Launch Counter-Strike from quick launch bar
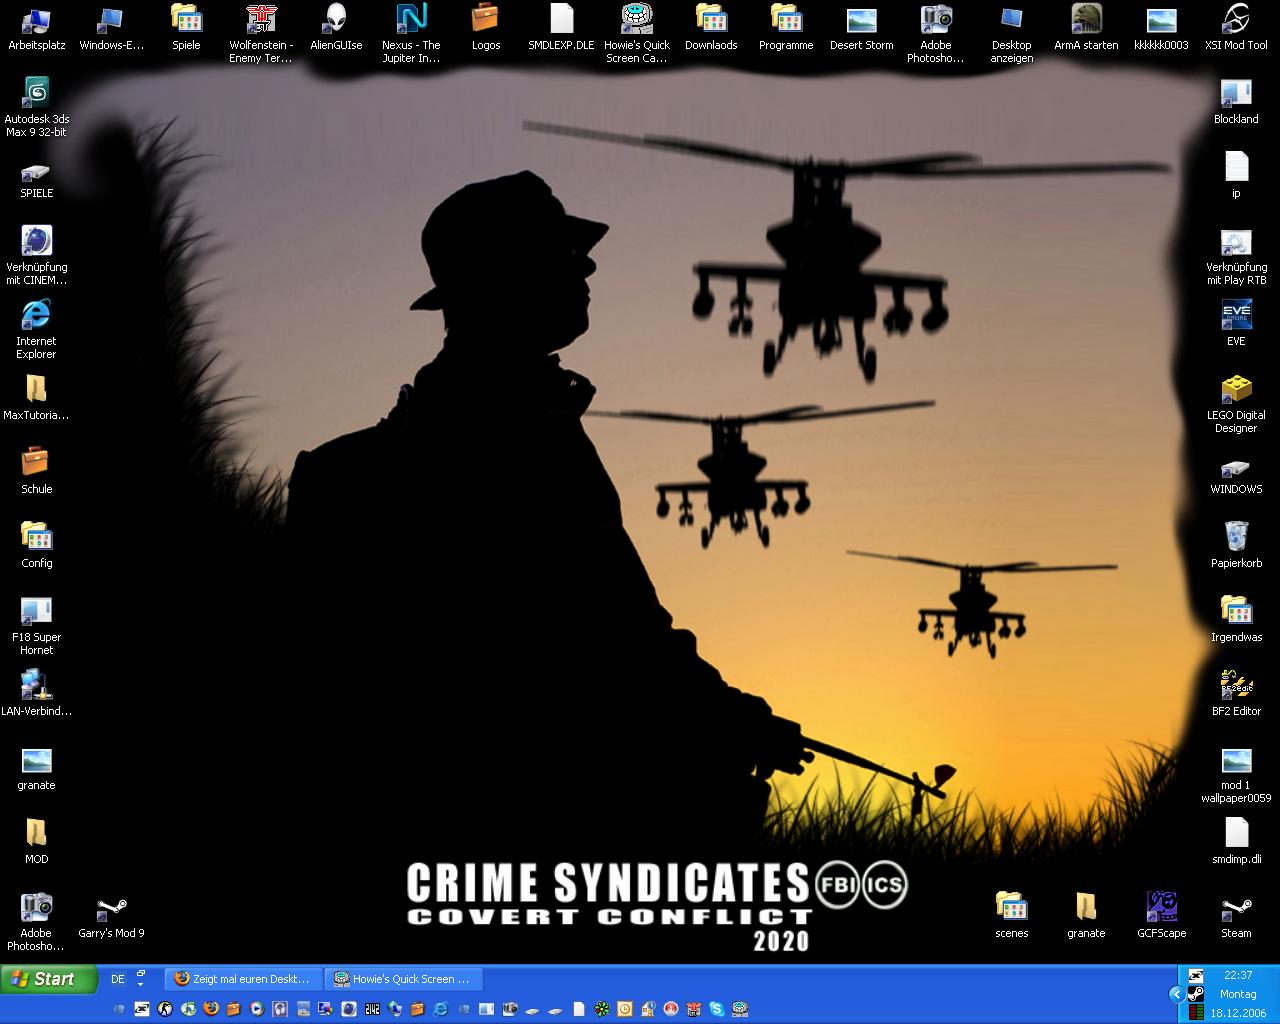 tap(165, 1009)
